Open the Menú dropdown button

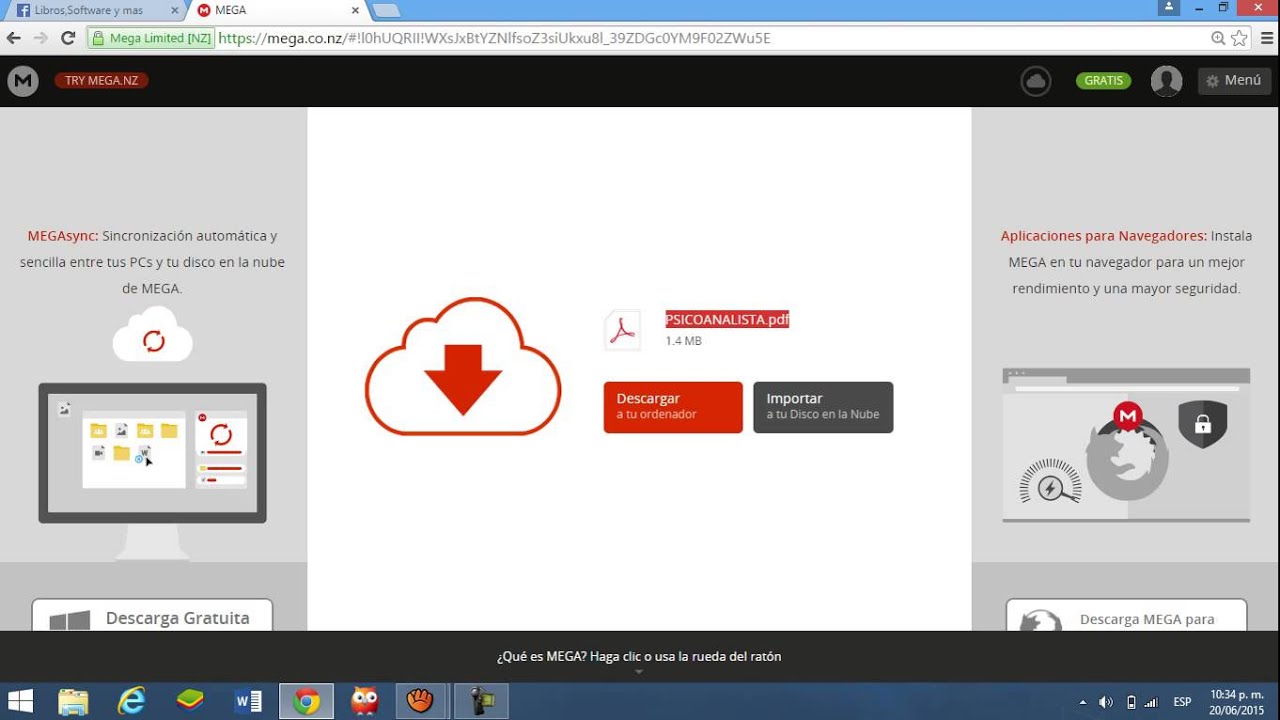coord(1235,81)
